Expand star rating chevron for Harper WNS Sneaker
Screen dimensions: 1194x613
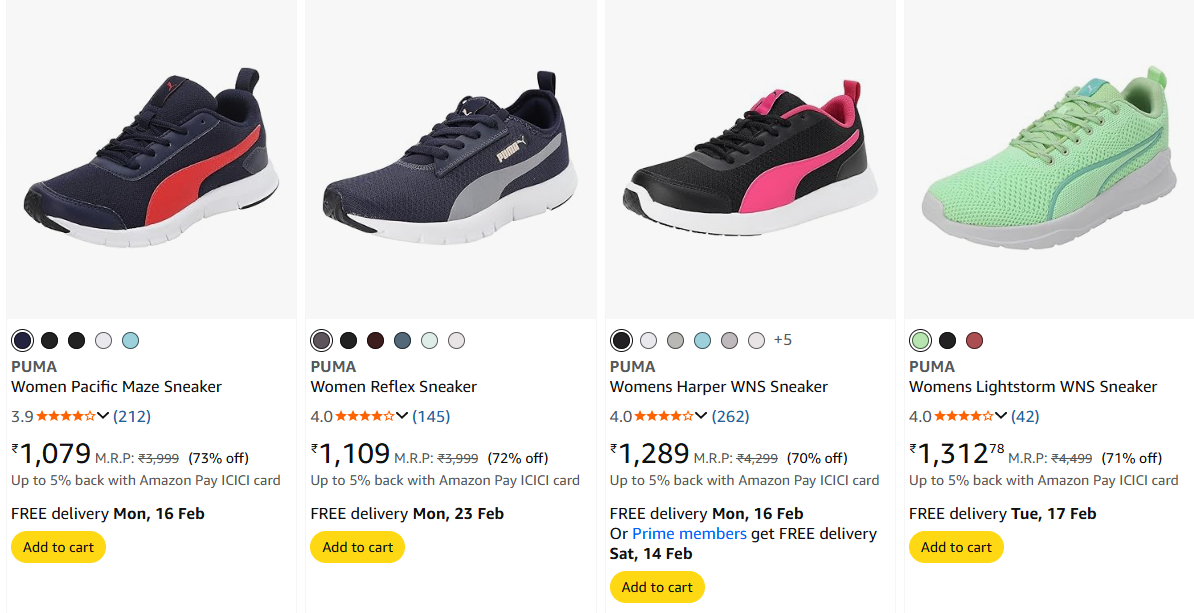[x=701, y=416]
